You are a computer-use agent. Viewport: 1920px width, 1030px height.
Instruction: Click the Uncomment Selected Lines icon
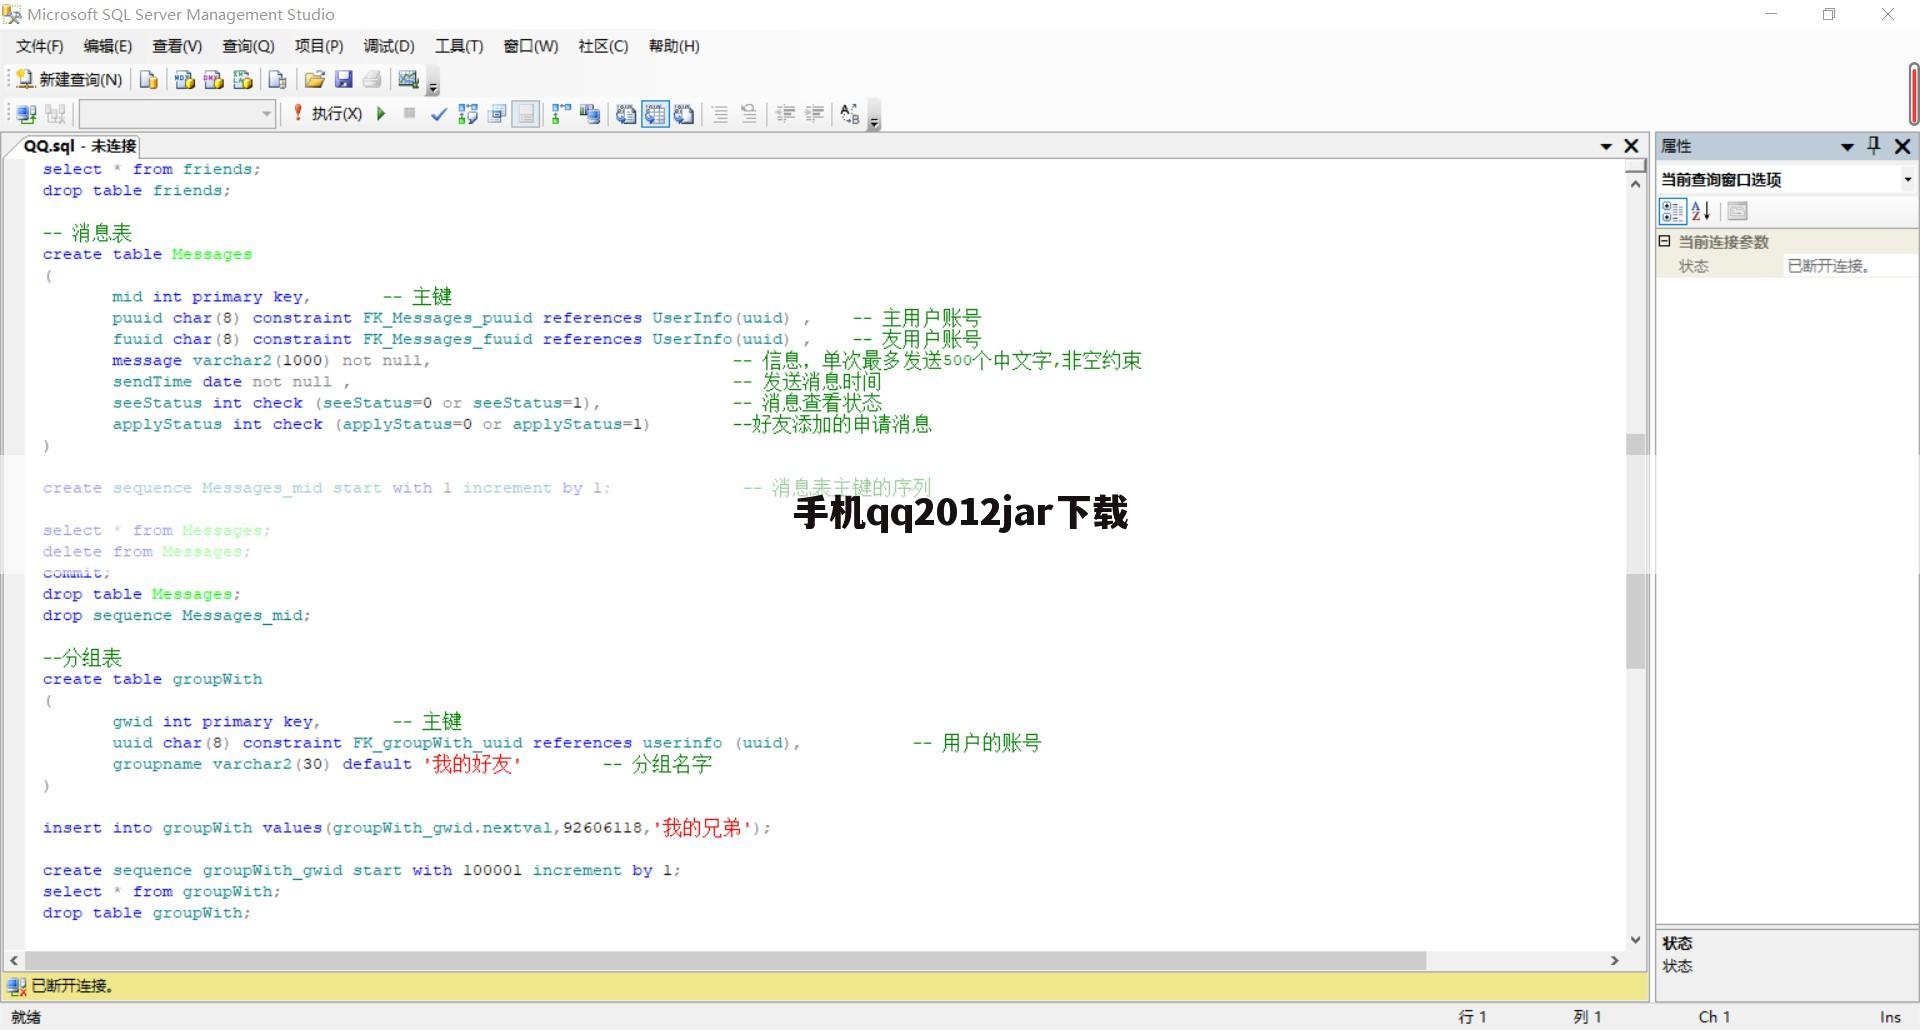tap(749, 114)
